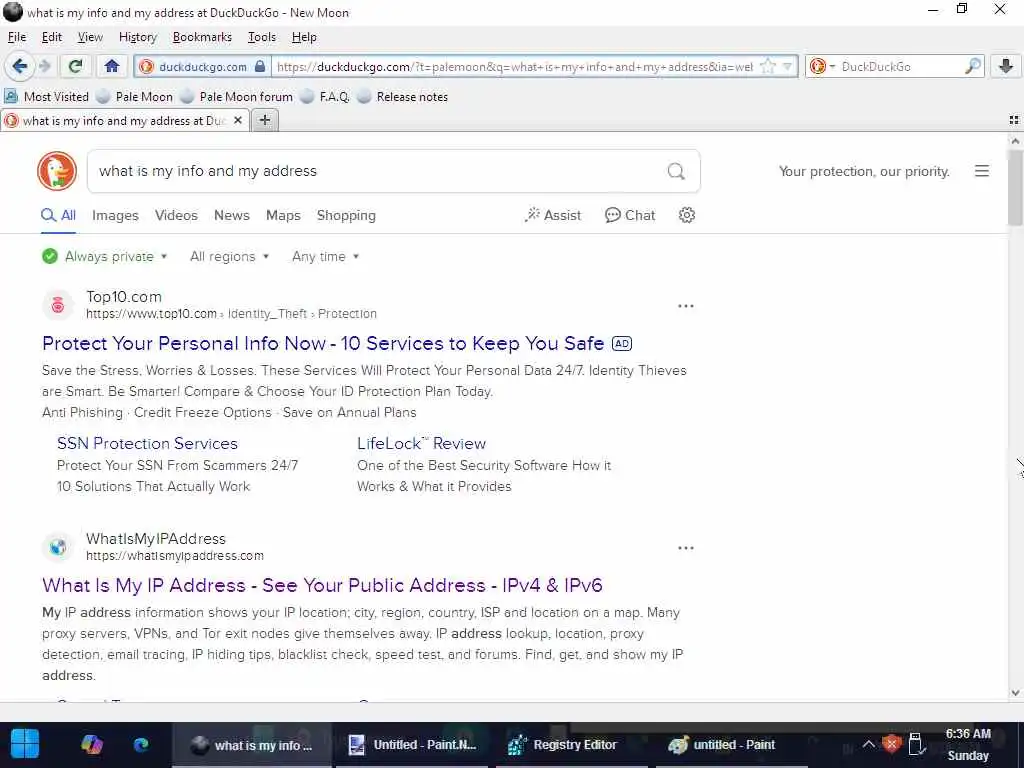Go forward using the forward arrow button

click(44, 66)
